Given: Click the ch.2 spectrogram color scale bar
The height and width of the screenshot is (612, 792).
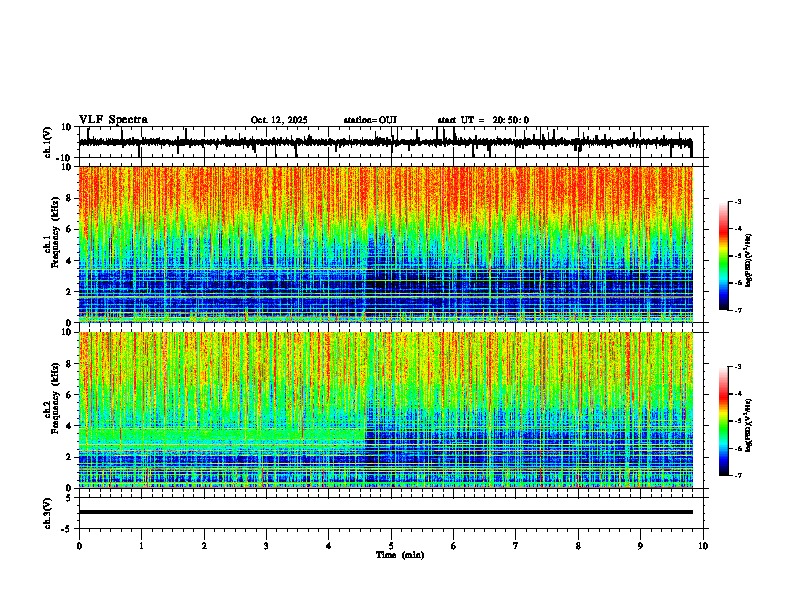Looking at the screenshot, I should pos(724,421).
